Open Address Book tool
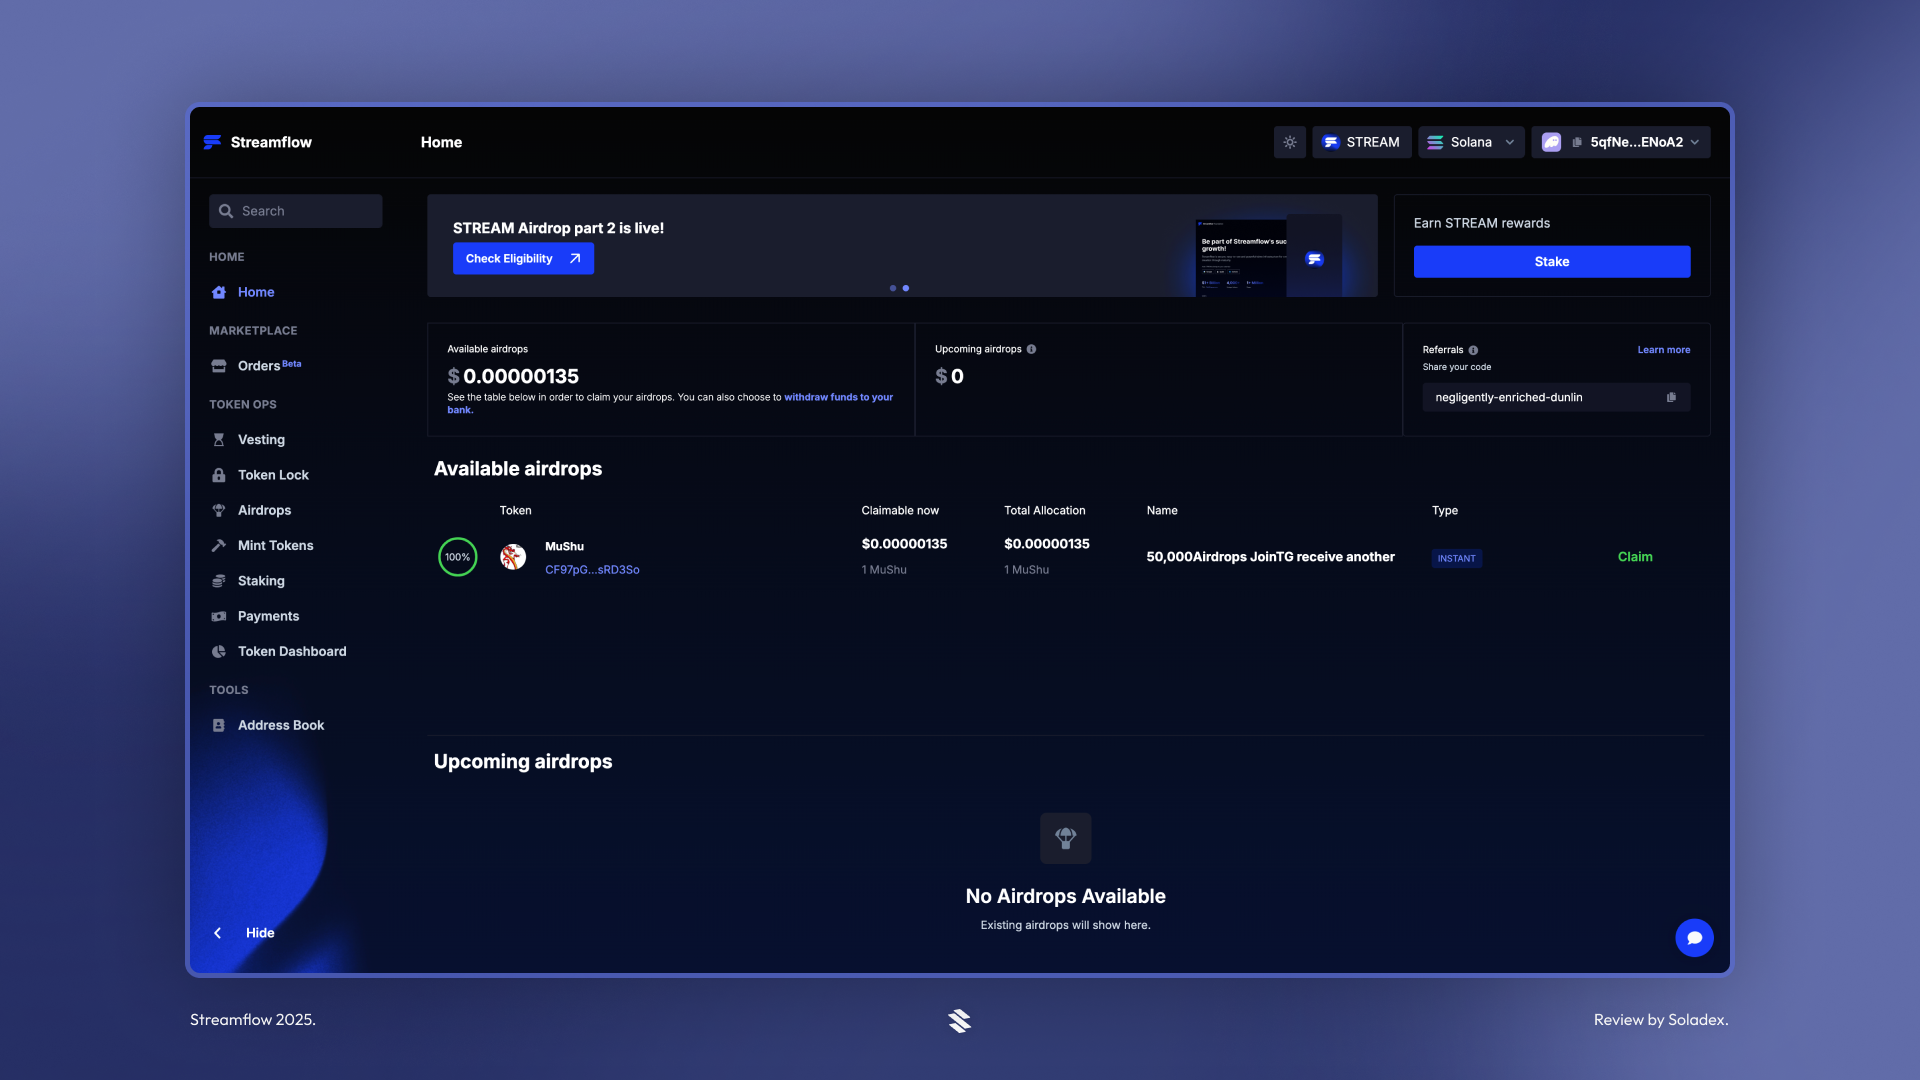The height and width of the screenshot is (1080, 1920). coord(281,725)
